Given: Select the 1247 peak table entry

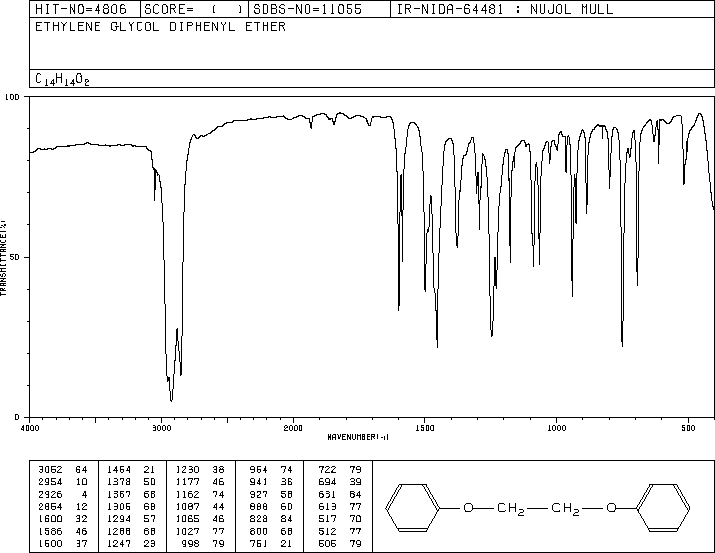Looking at the screenshot, I should (131, 543).
